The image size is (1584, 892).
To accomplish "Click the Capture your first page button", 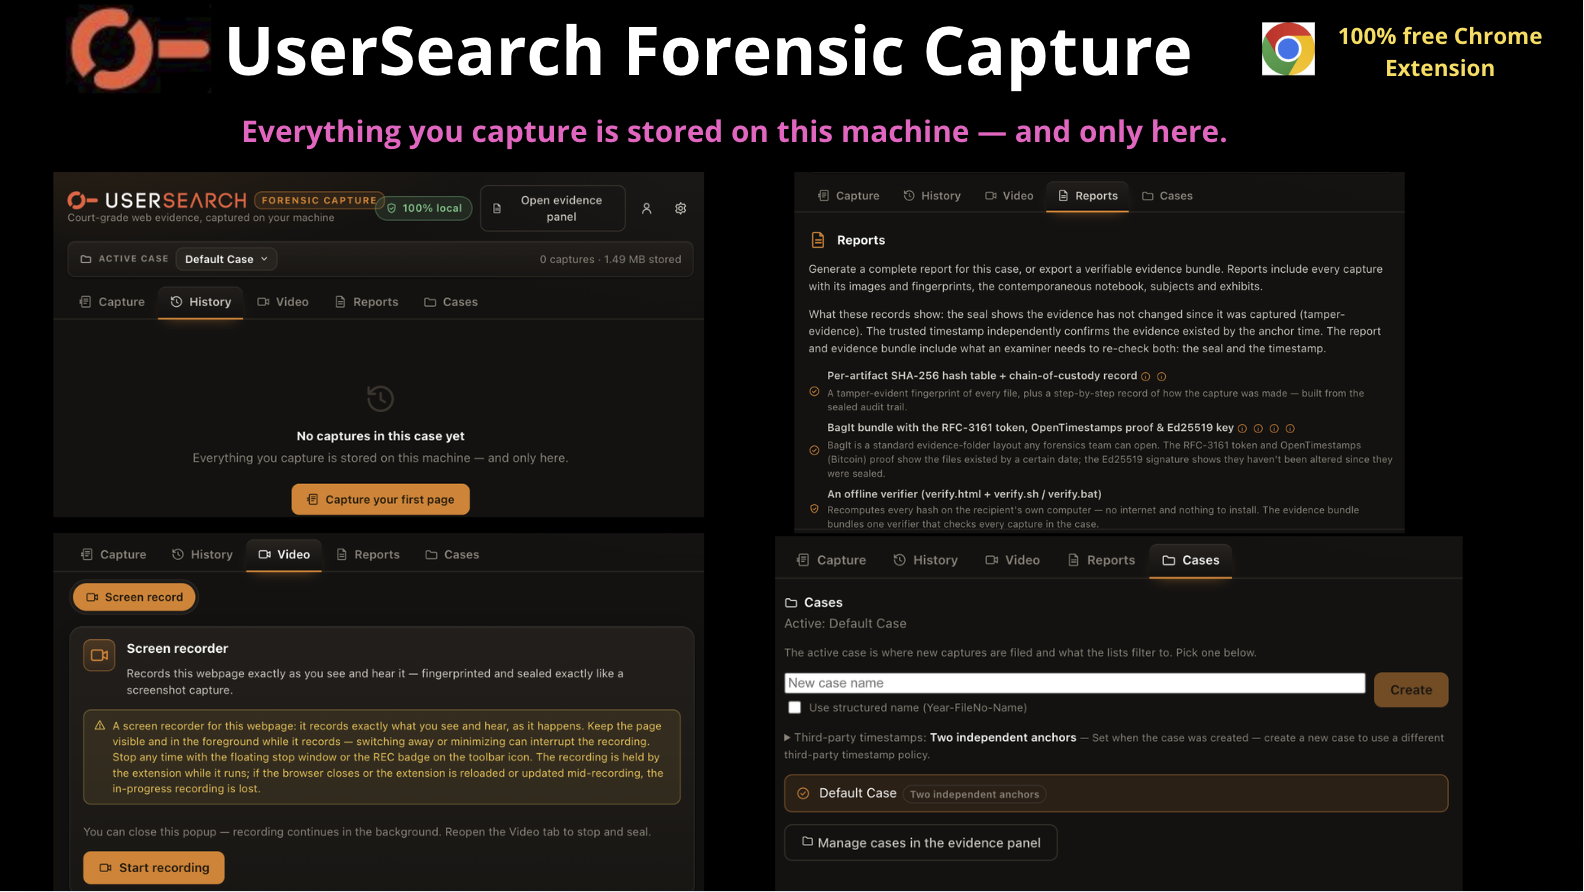I will tap(381, 500).
